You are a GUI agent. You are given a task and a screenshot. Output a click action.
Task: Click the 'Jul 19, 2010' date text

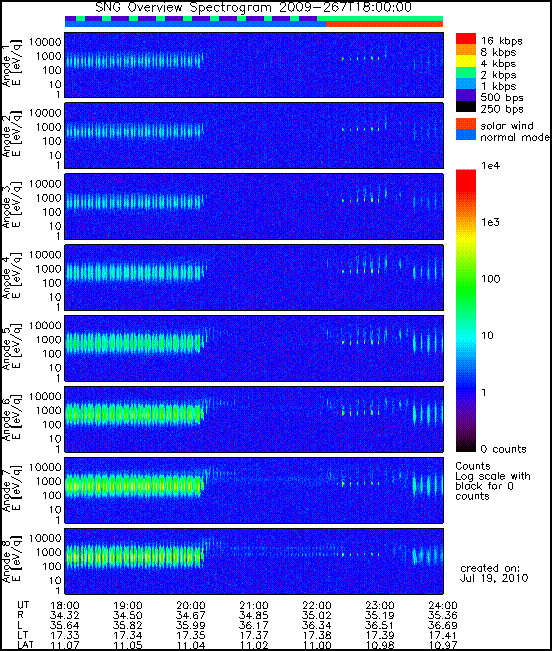(494, 578)
